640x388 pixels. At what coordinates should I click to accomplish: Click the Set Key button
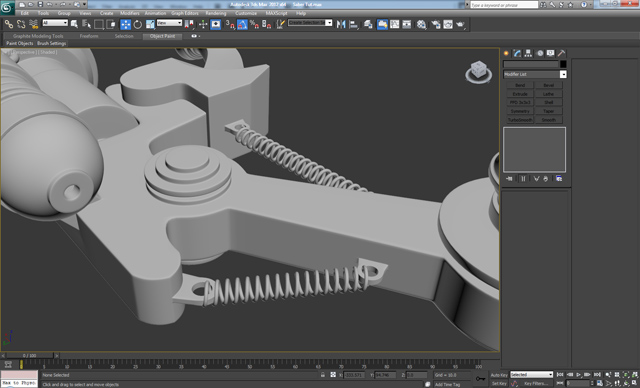pos(499,384)
